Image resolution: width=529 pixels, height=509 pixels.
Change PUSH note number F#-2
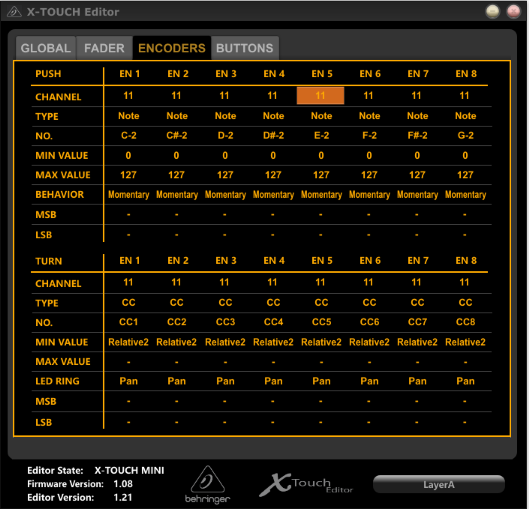[417, 136]
